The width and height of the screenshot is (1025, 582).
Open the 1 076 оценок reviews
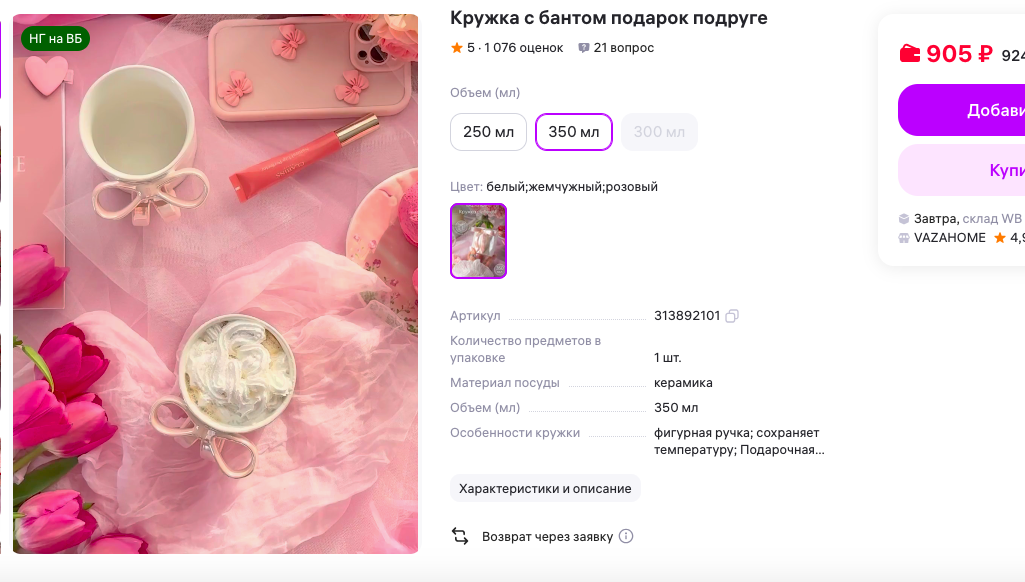(x=524, y=48)
